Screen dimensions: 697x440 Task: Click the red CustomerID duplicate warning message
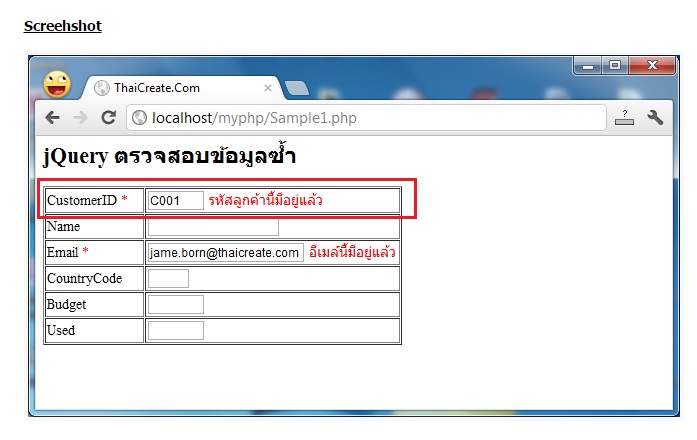[265, 200]
